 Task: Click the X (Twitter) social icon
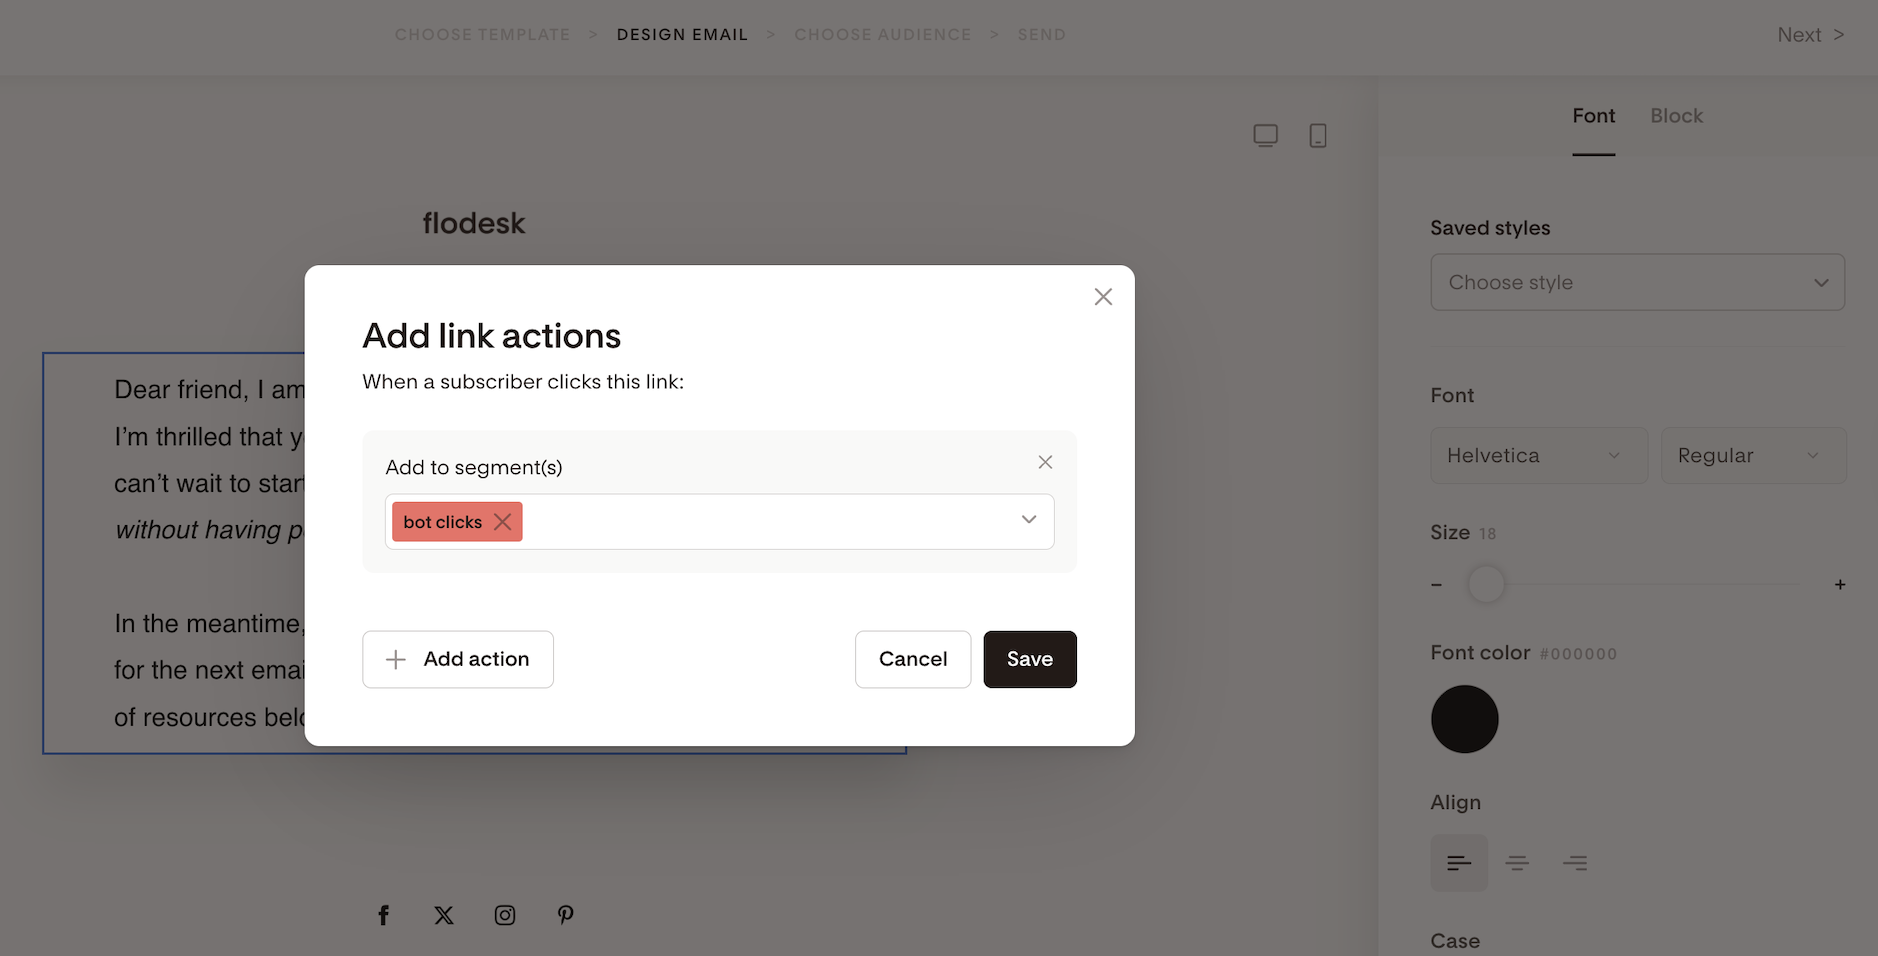444,915
